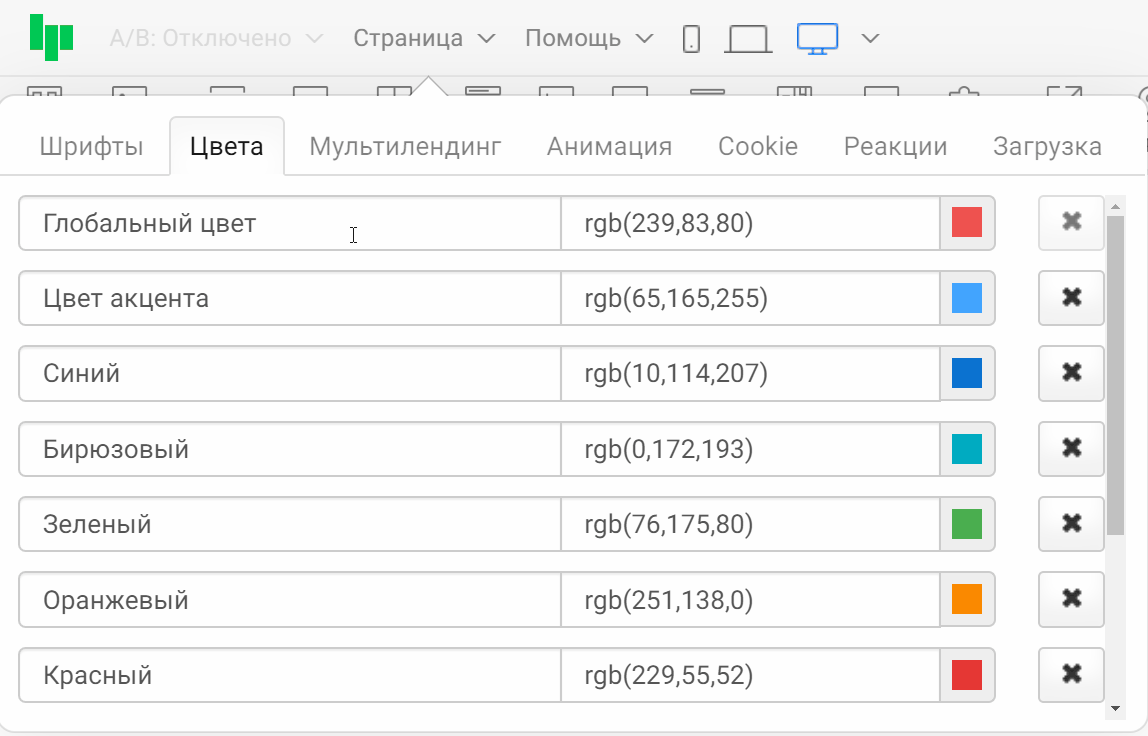Viewport: 1148px width, 736px height.
Task: Remove the Синий color entry
Action: (1071, 373)
